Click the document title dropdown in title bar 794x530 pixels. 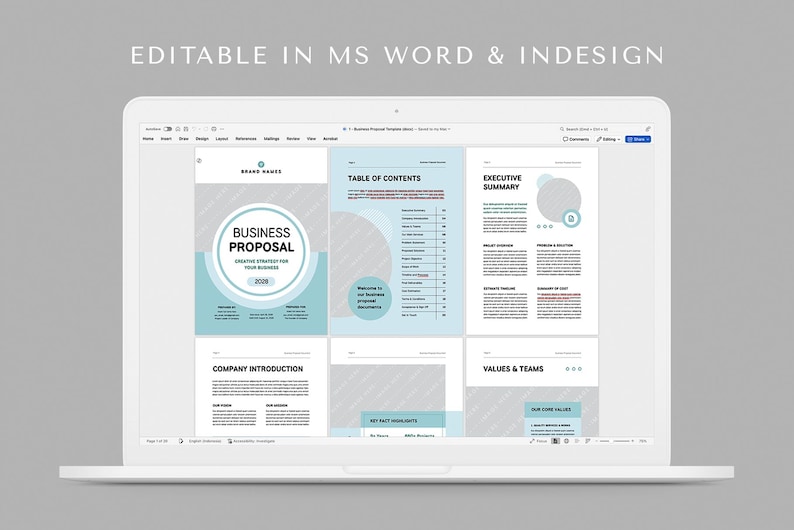[449, 129]
